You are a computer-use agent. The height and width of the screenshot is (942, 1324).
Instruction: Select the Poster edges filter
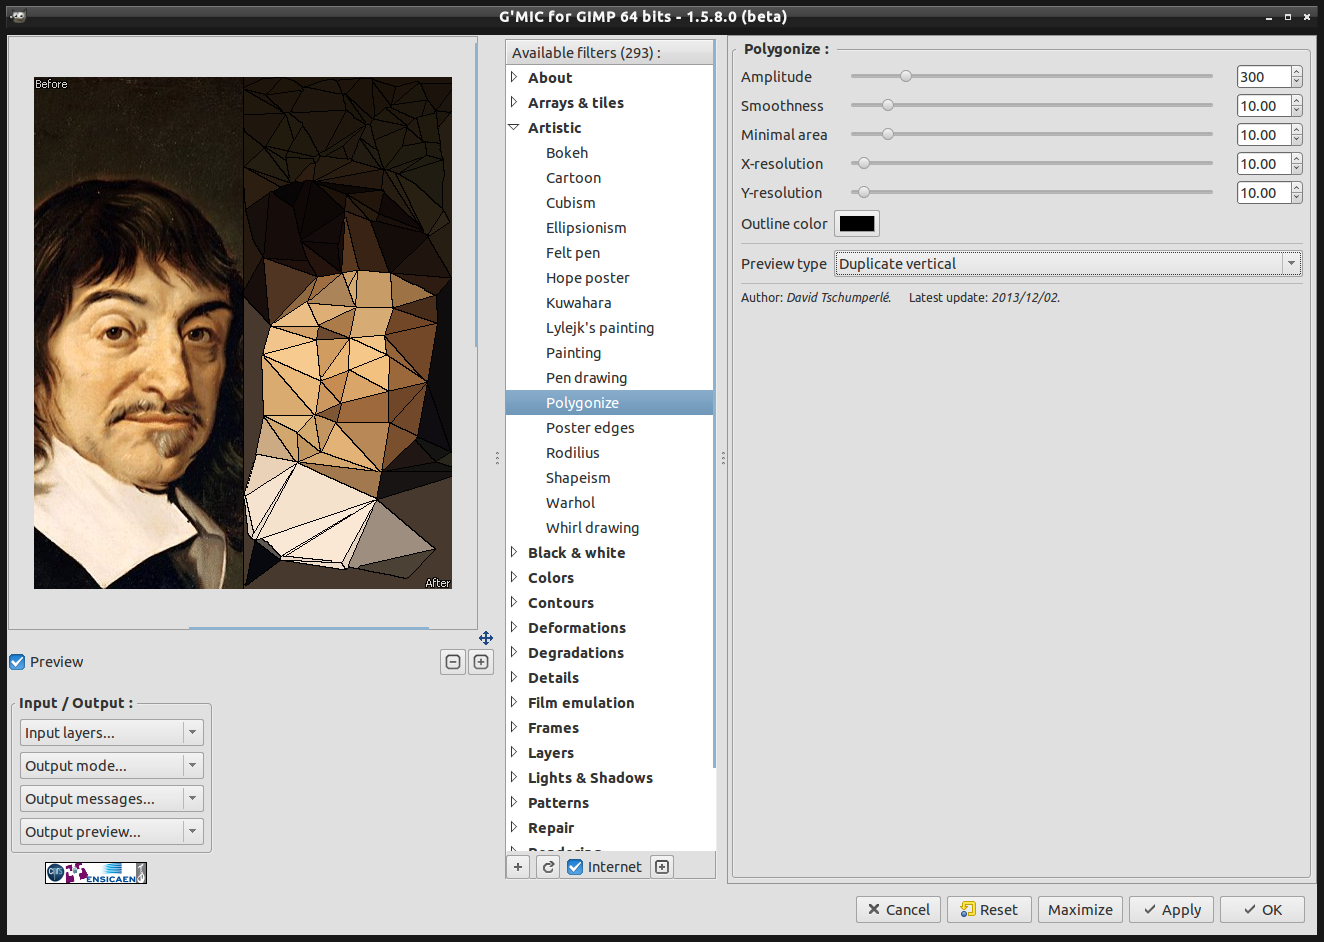coord(590,428)
